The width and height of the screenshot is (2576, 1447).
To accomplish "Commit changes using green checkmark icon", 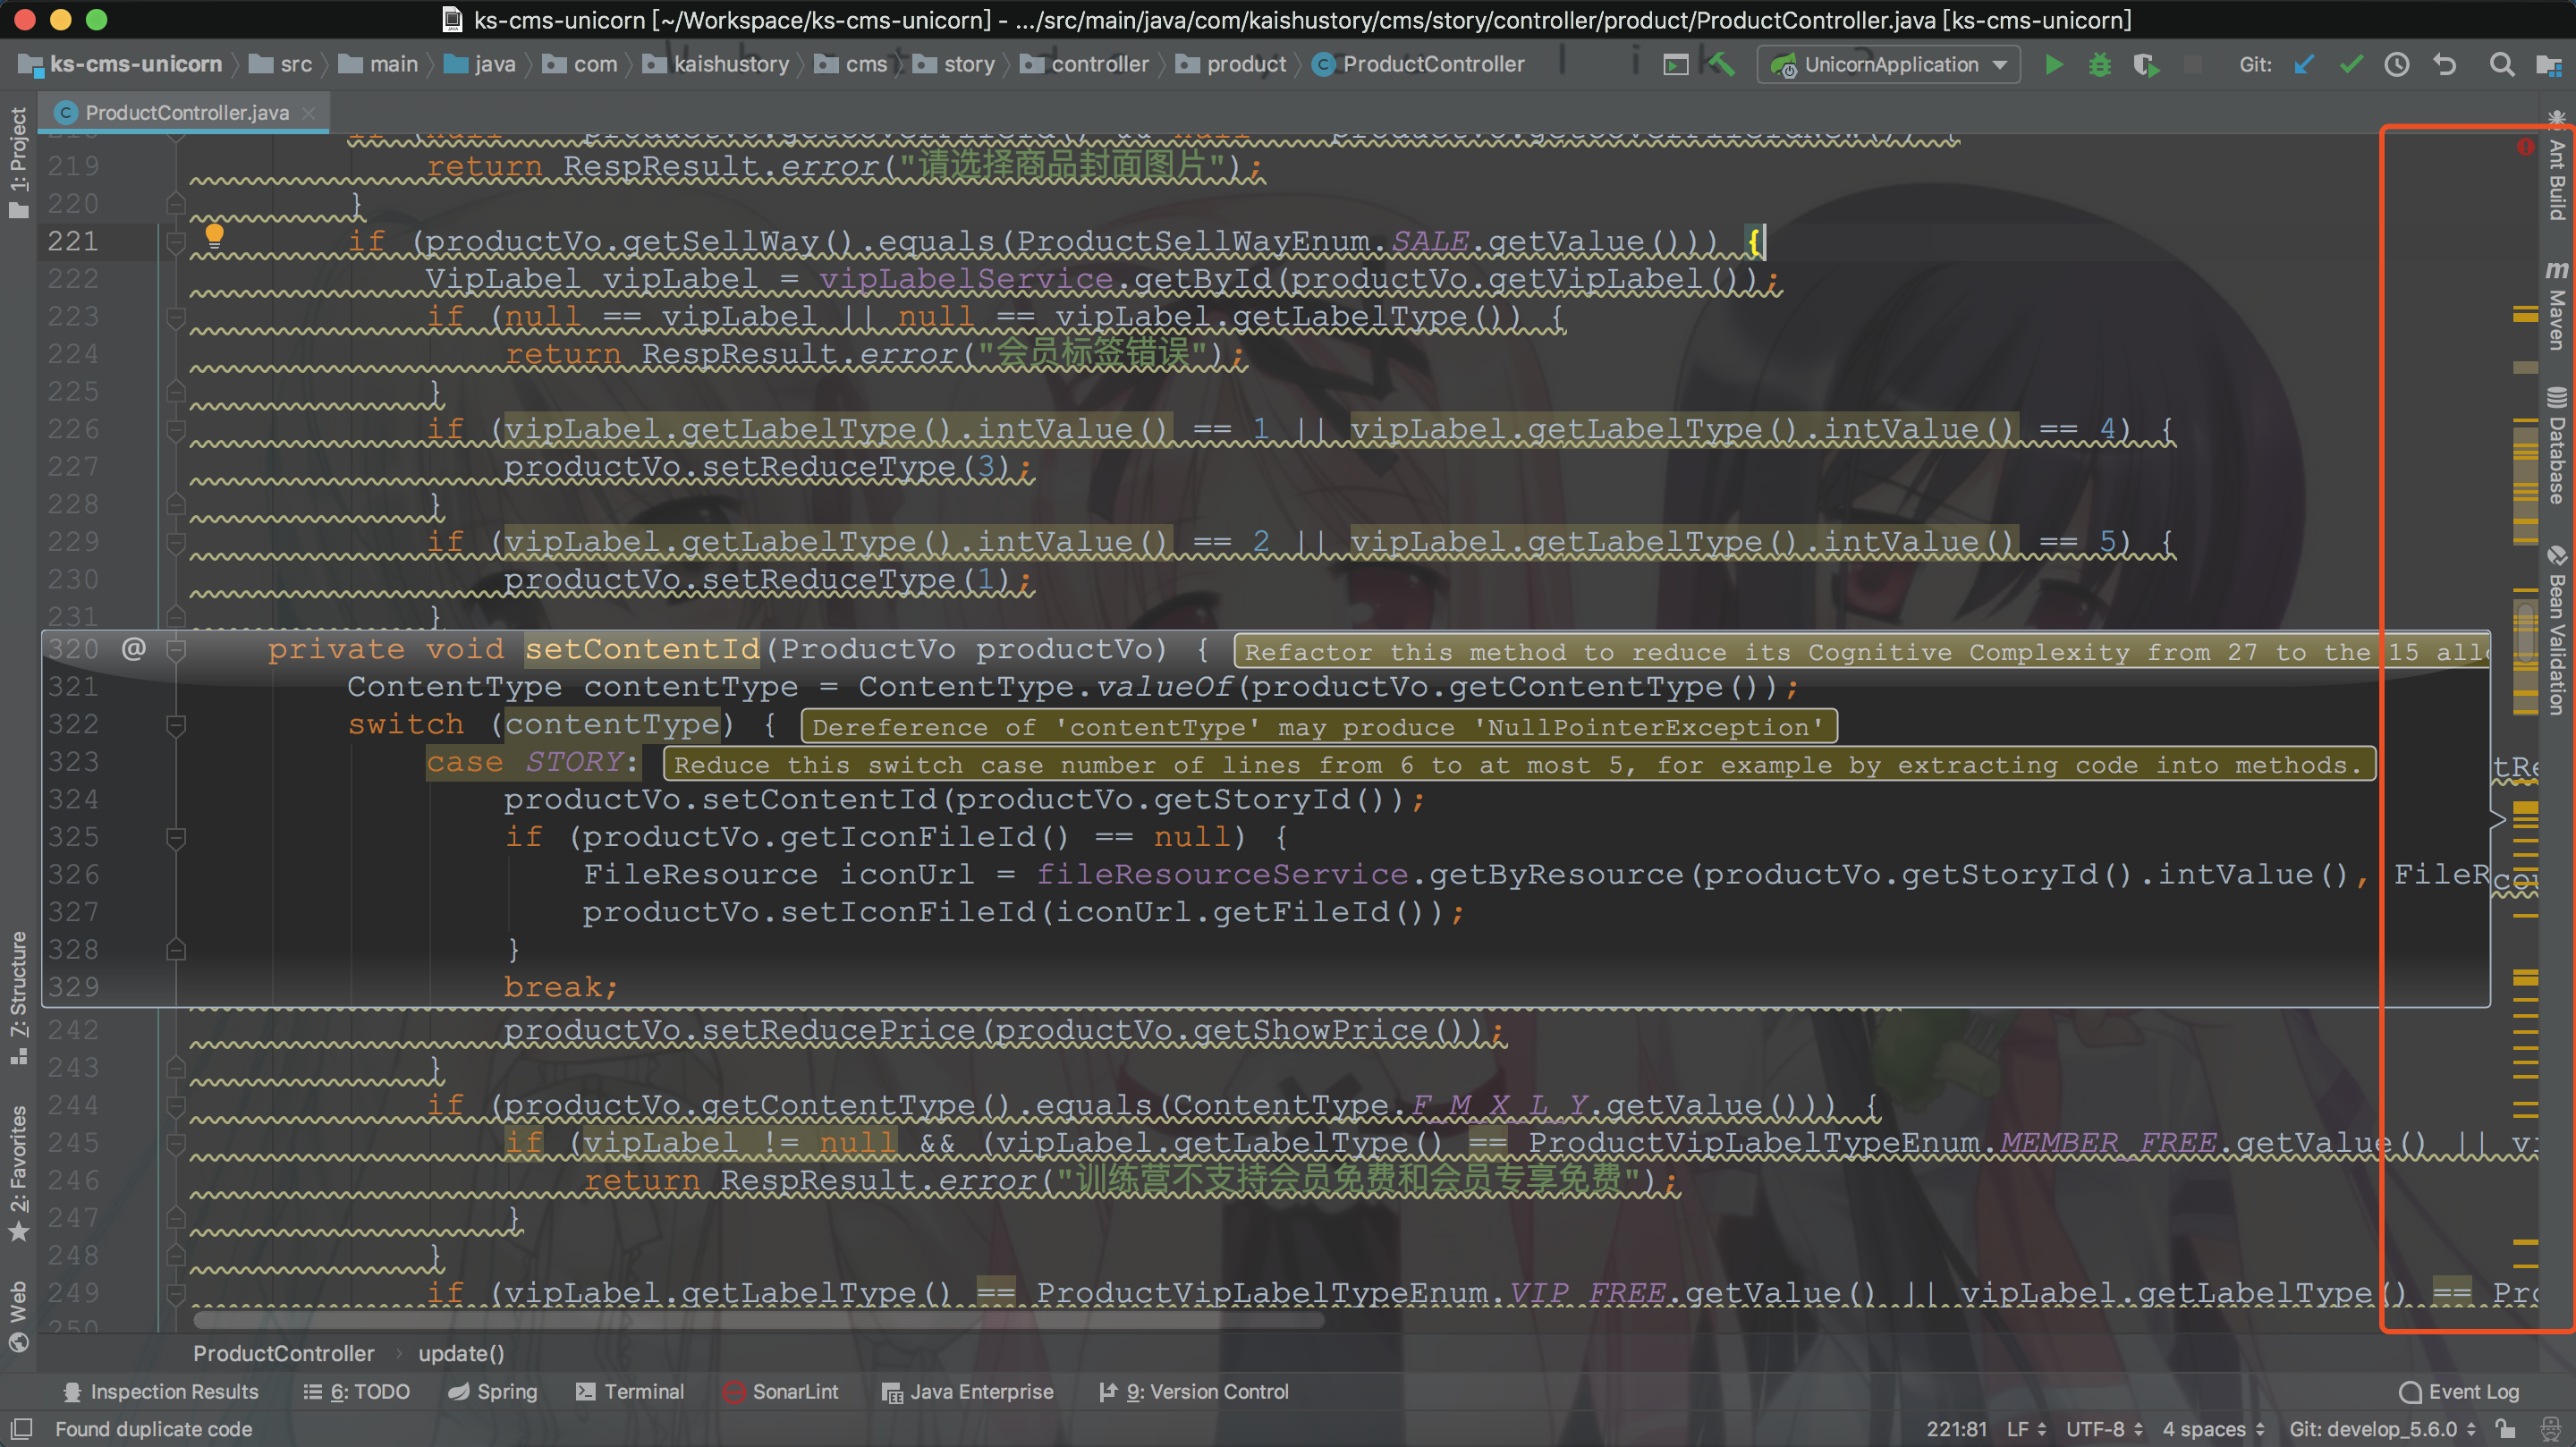I will (x=2351, y=65).
